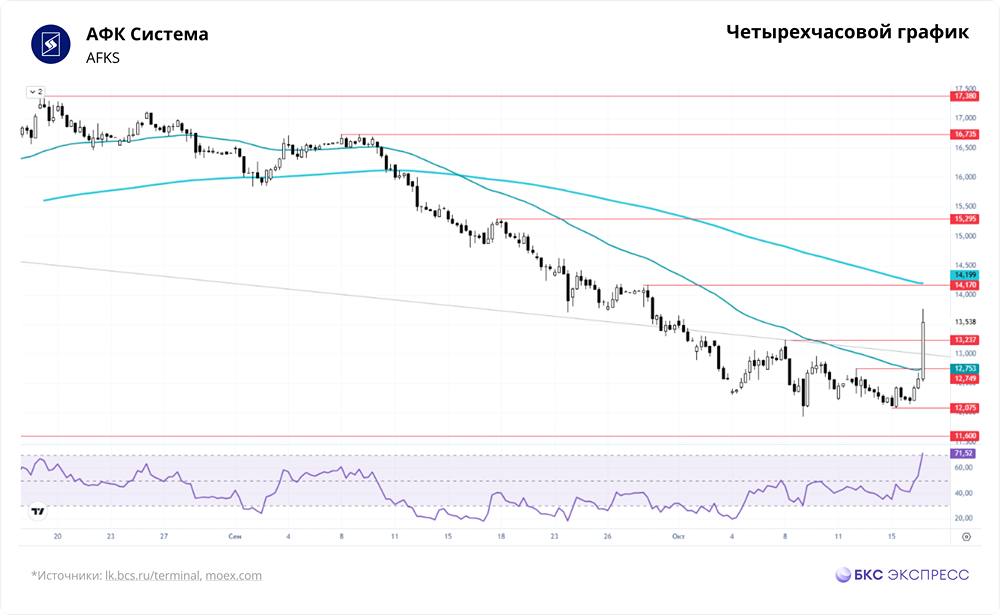Click the AFK Sistema company logo
1000x615 pixels.
click(50, 44)
